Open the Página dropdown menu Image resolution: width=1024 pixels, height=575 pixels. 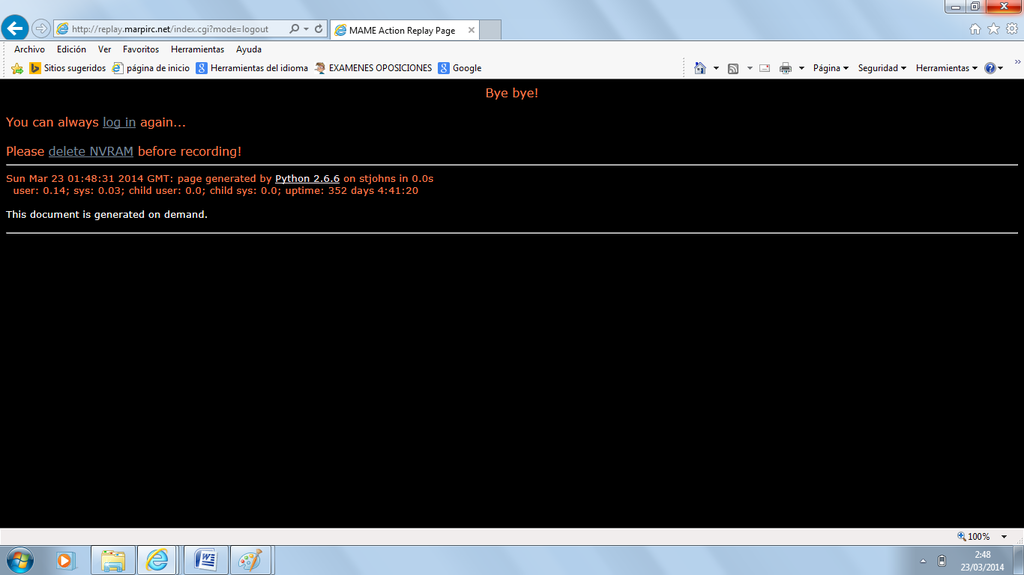(x=831, y=68)
